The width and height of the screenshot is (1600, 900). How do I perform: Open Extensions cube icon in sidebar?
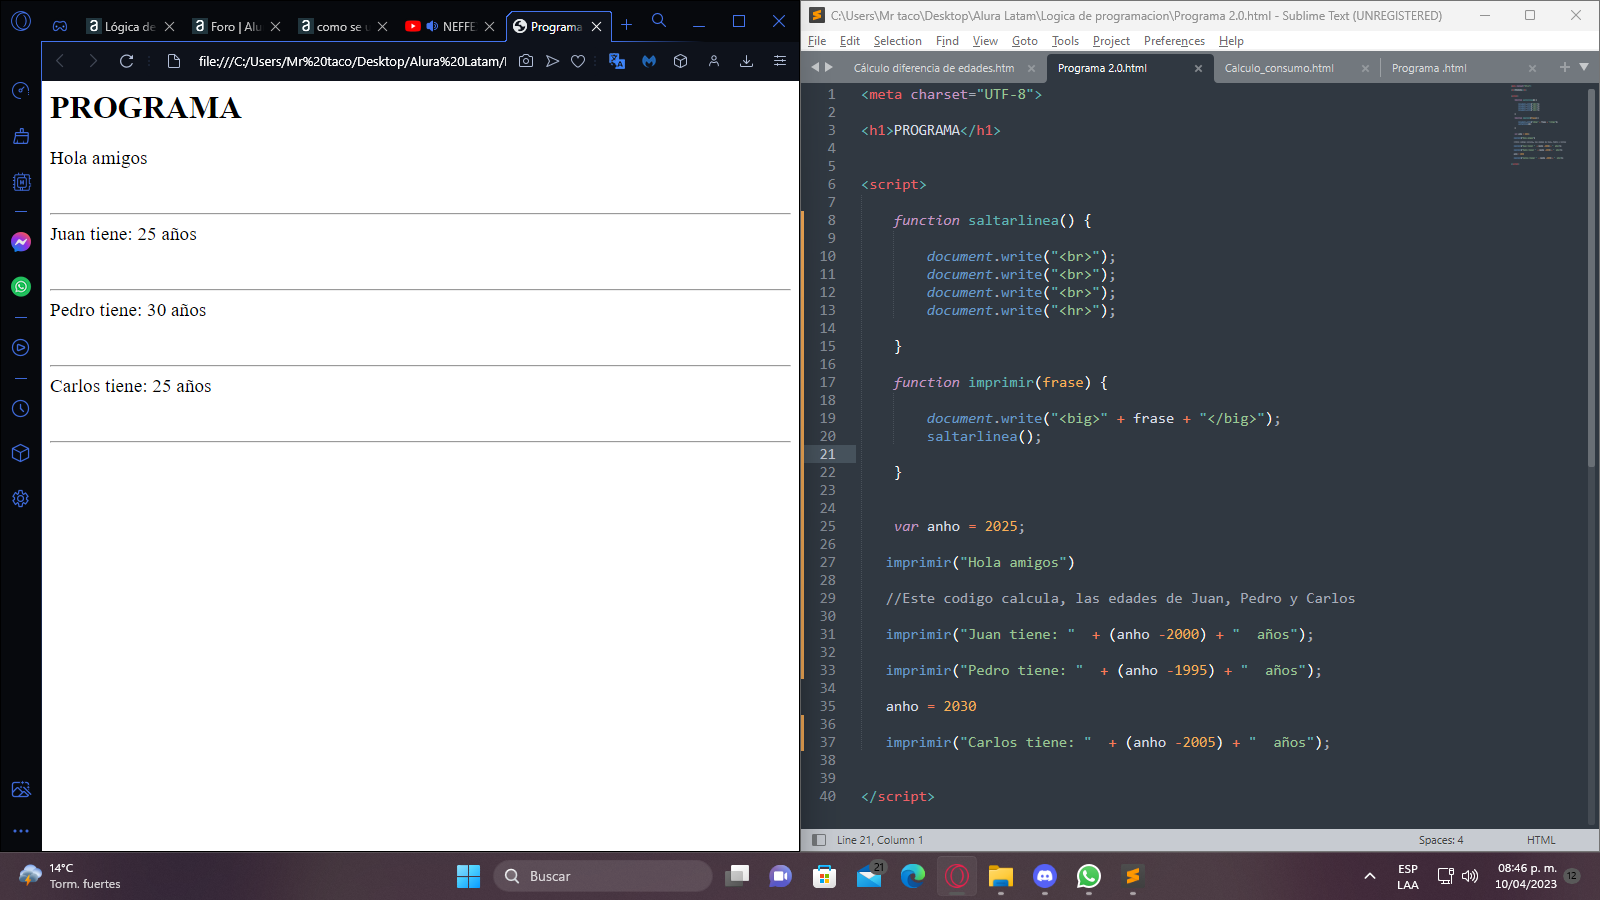click(x=21, y=453)
